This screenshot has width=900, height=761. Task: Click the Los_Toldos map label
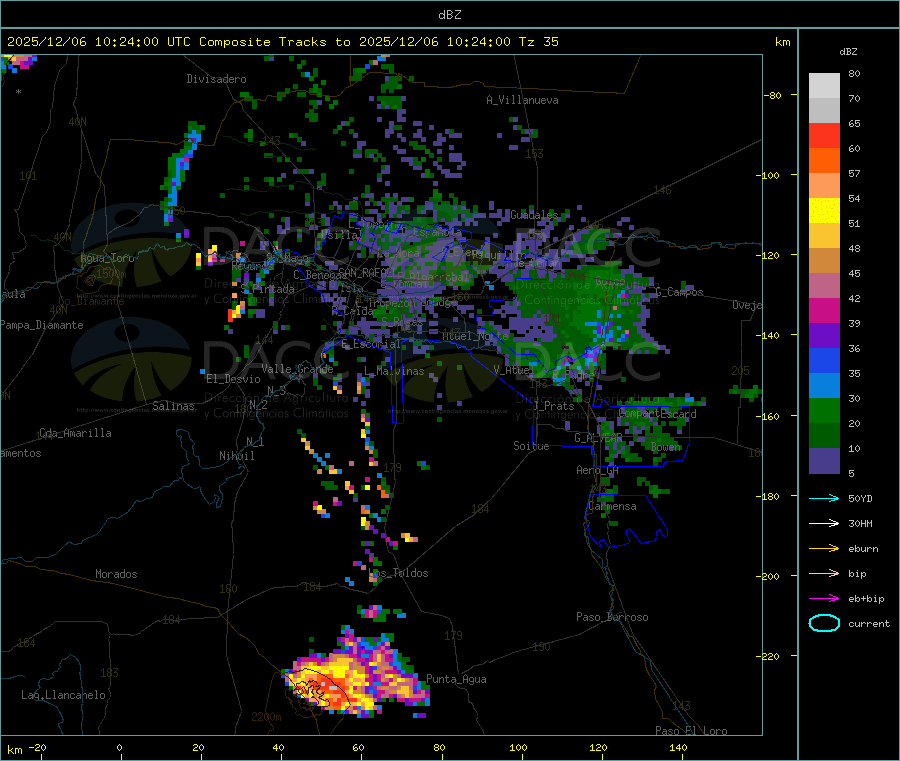[x=398, y=573]
